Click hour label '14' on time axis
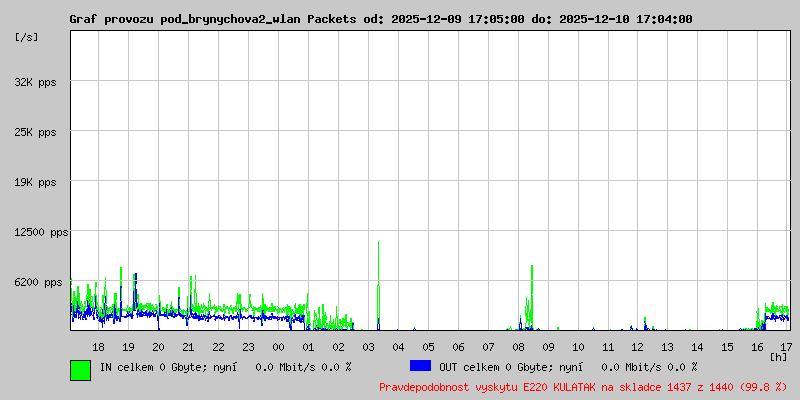Screen dimensions: 800x400 [x=698, y=347]
